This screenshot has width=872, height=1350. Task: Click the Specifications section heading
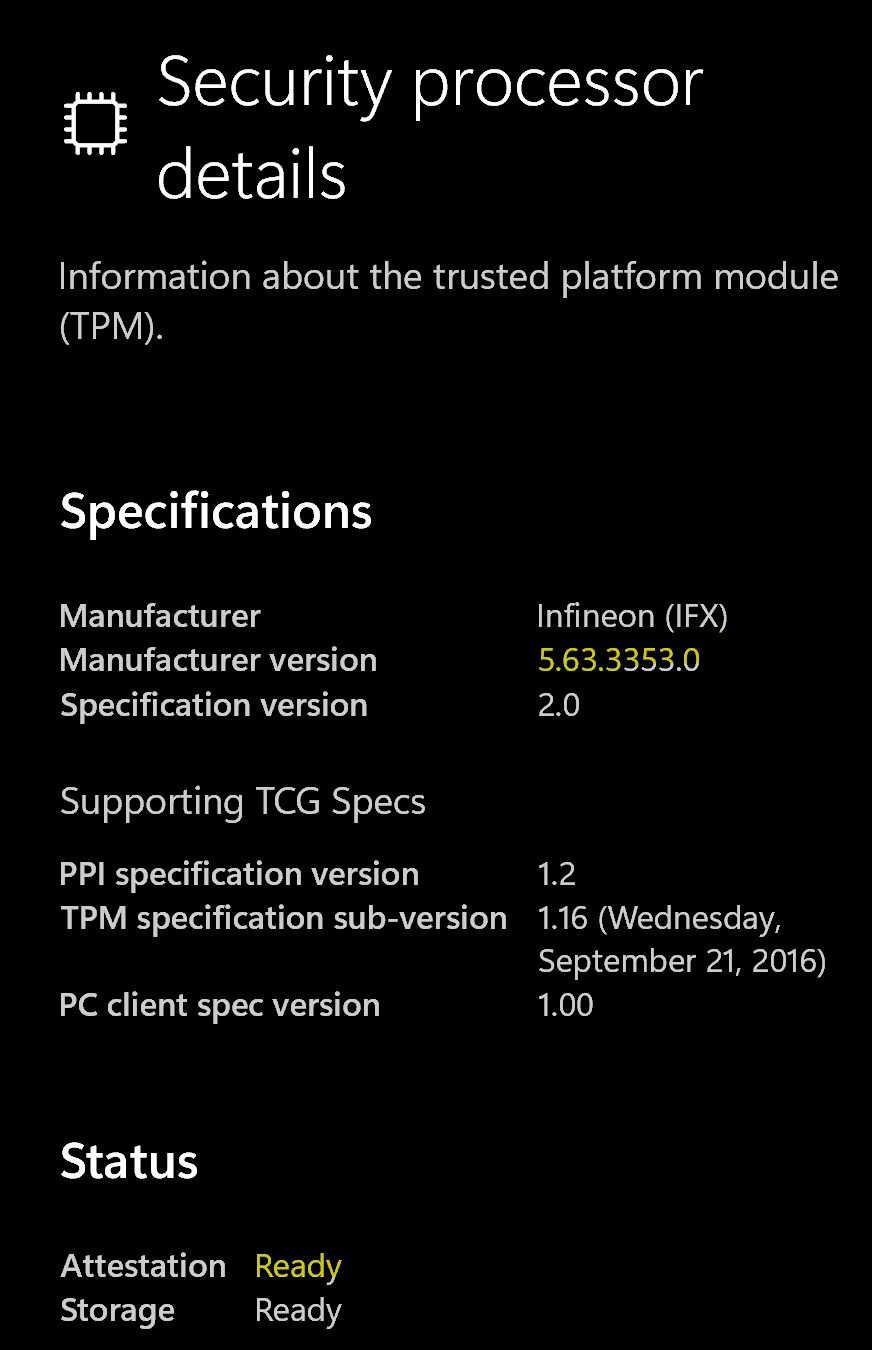216,511
